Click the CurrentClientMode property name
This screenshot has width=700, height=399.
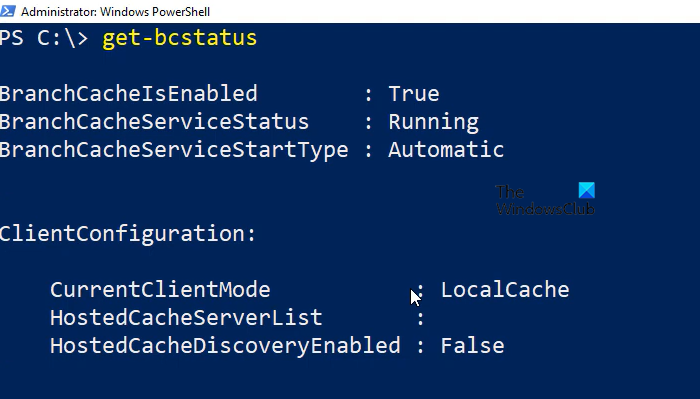(160, 290)
